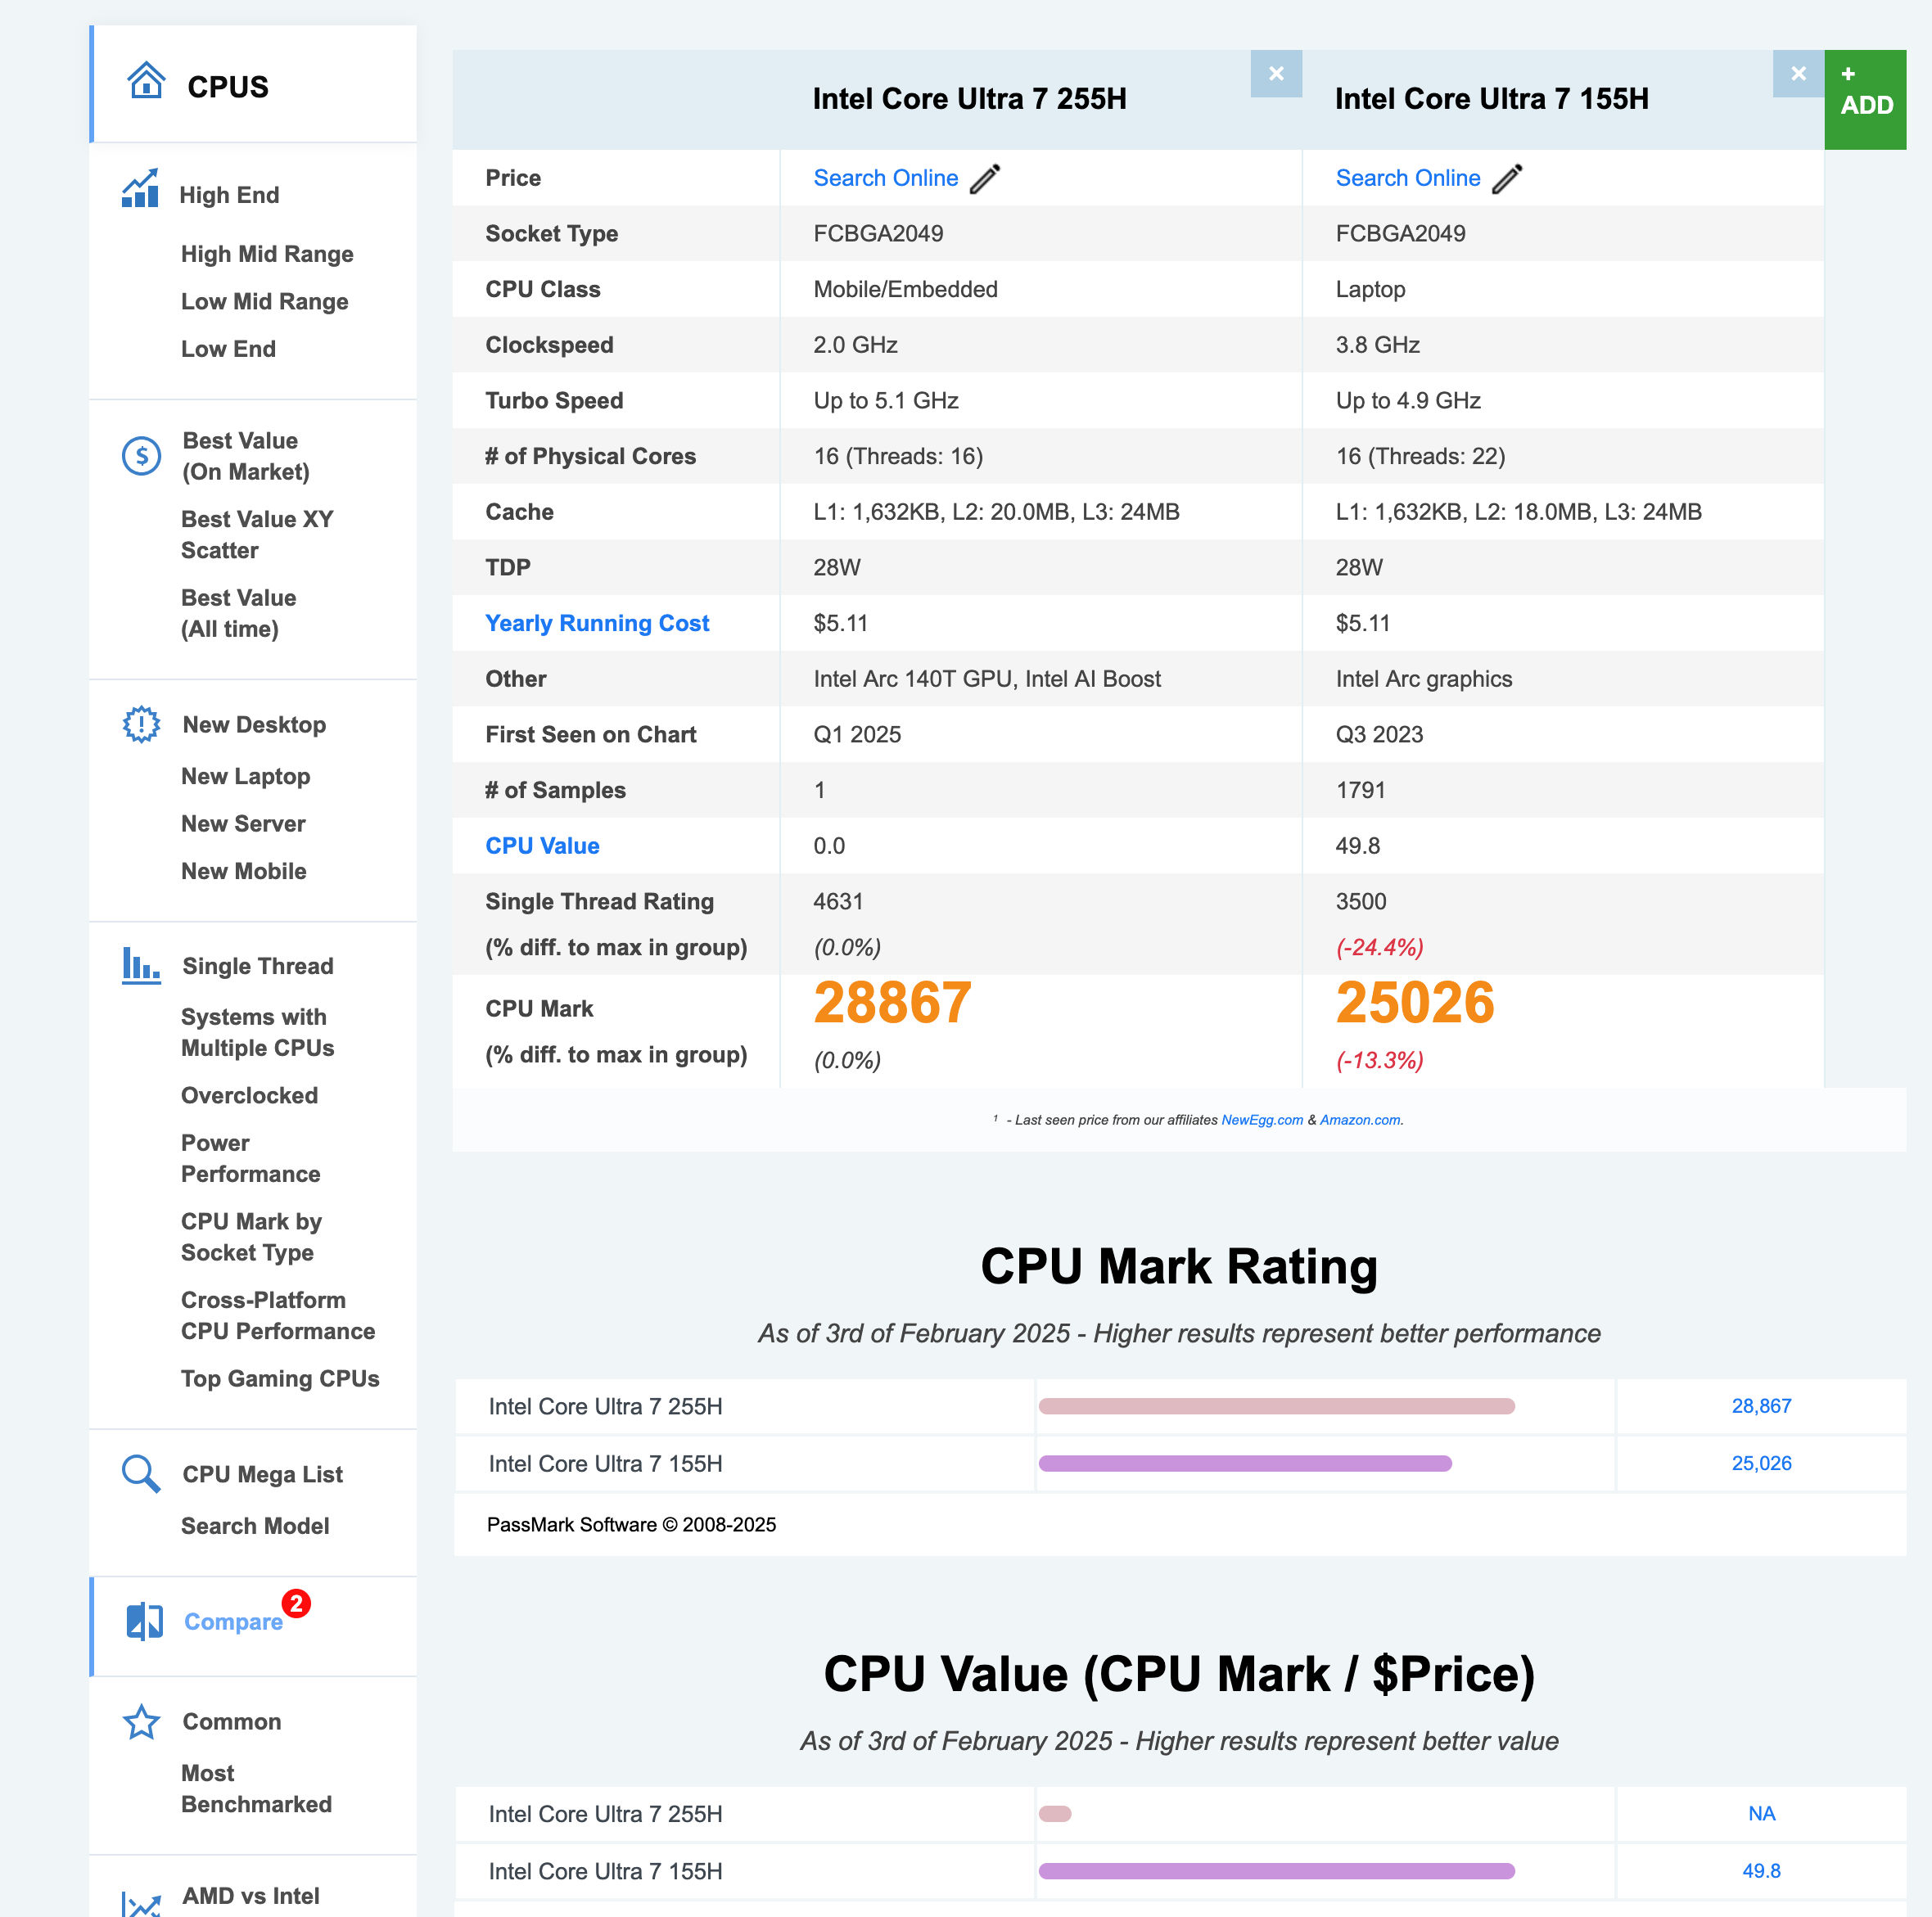
Task: Remove Intel Core Ultra 7 255H from comparison
Action: [x=1276, y=73]
